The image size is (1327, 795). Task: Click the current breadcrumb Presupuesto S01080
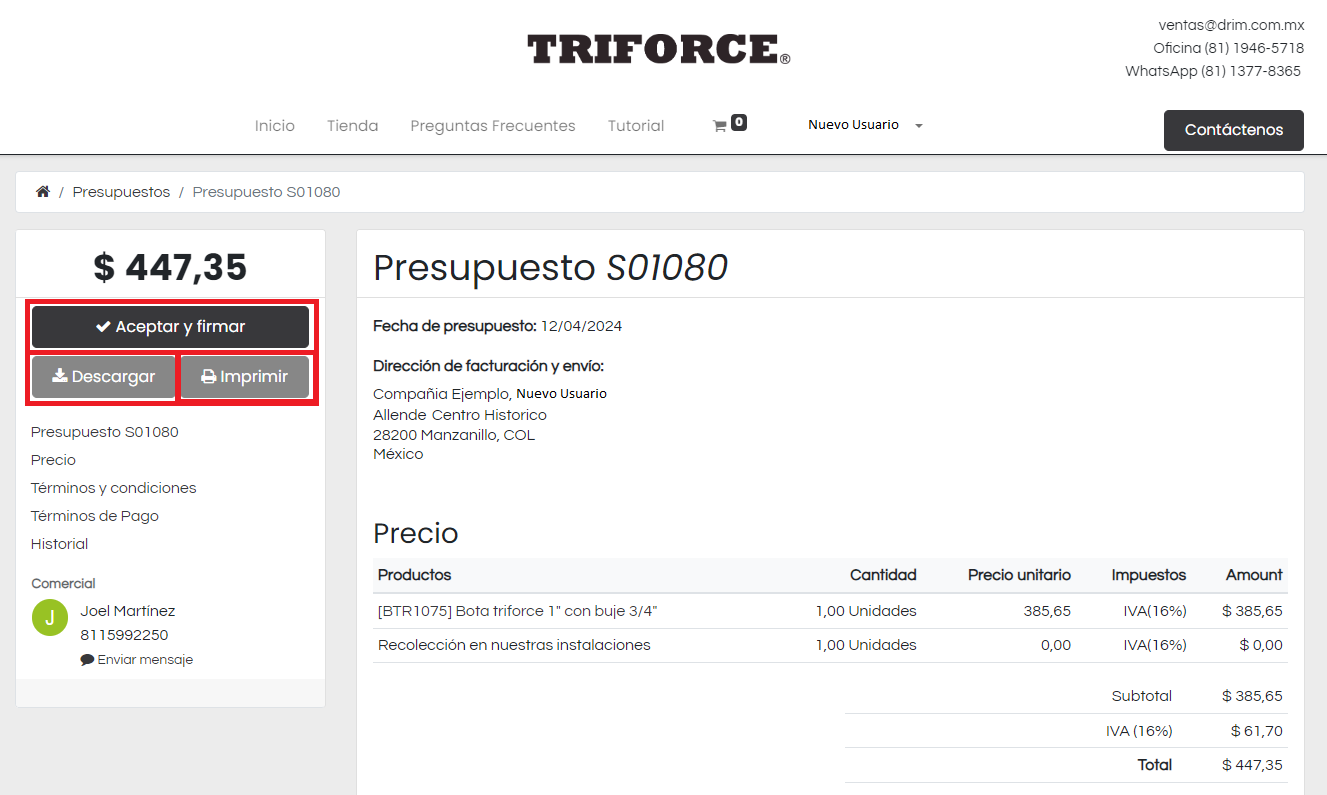(266, 192)
